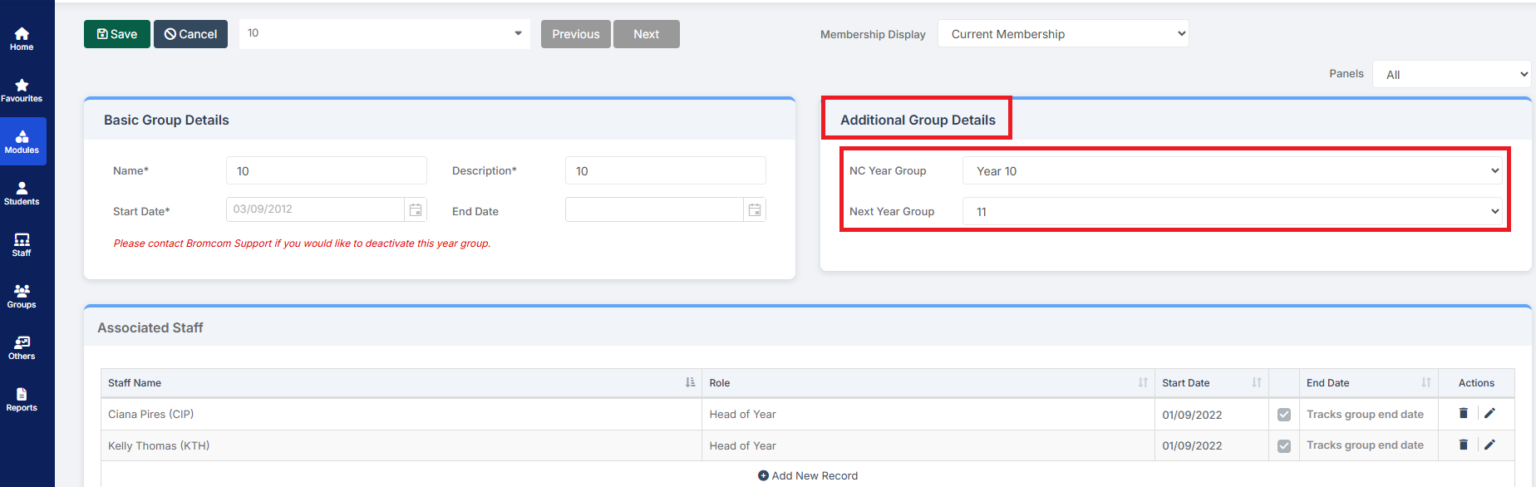Open the Staff sidebar icon
Screen dimensions: 1536x487
click(22, 245)
